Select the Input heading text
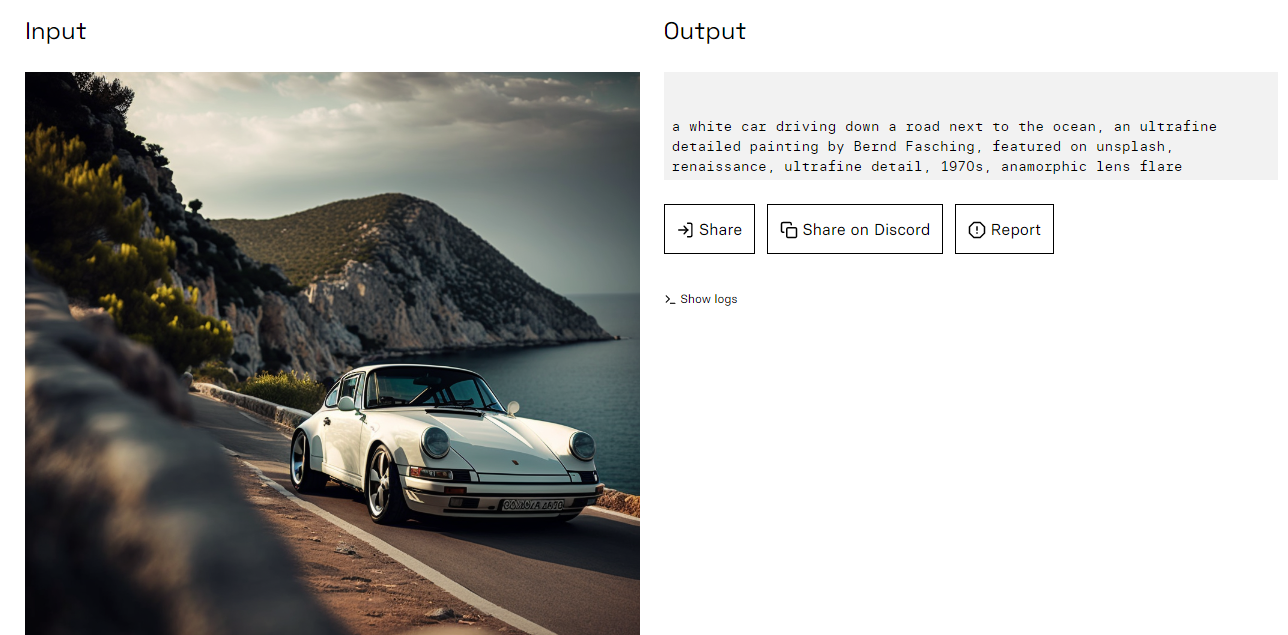 [x=56, y=31]
